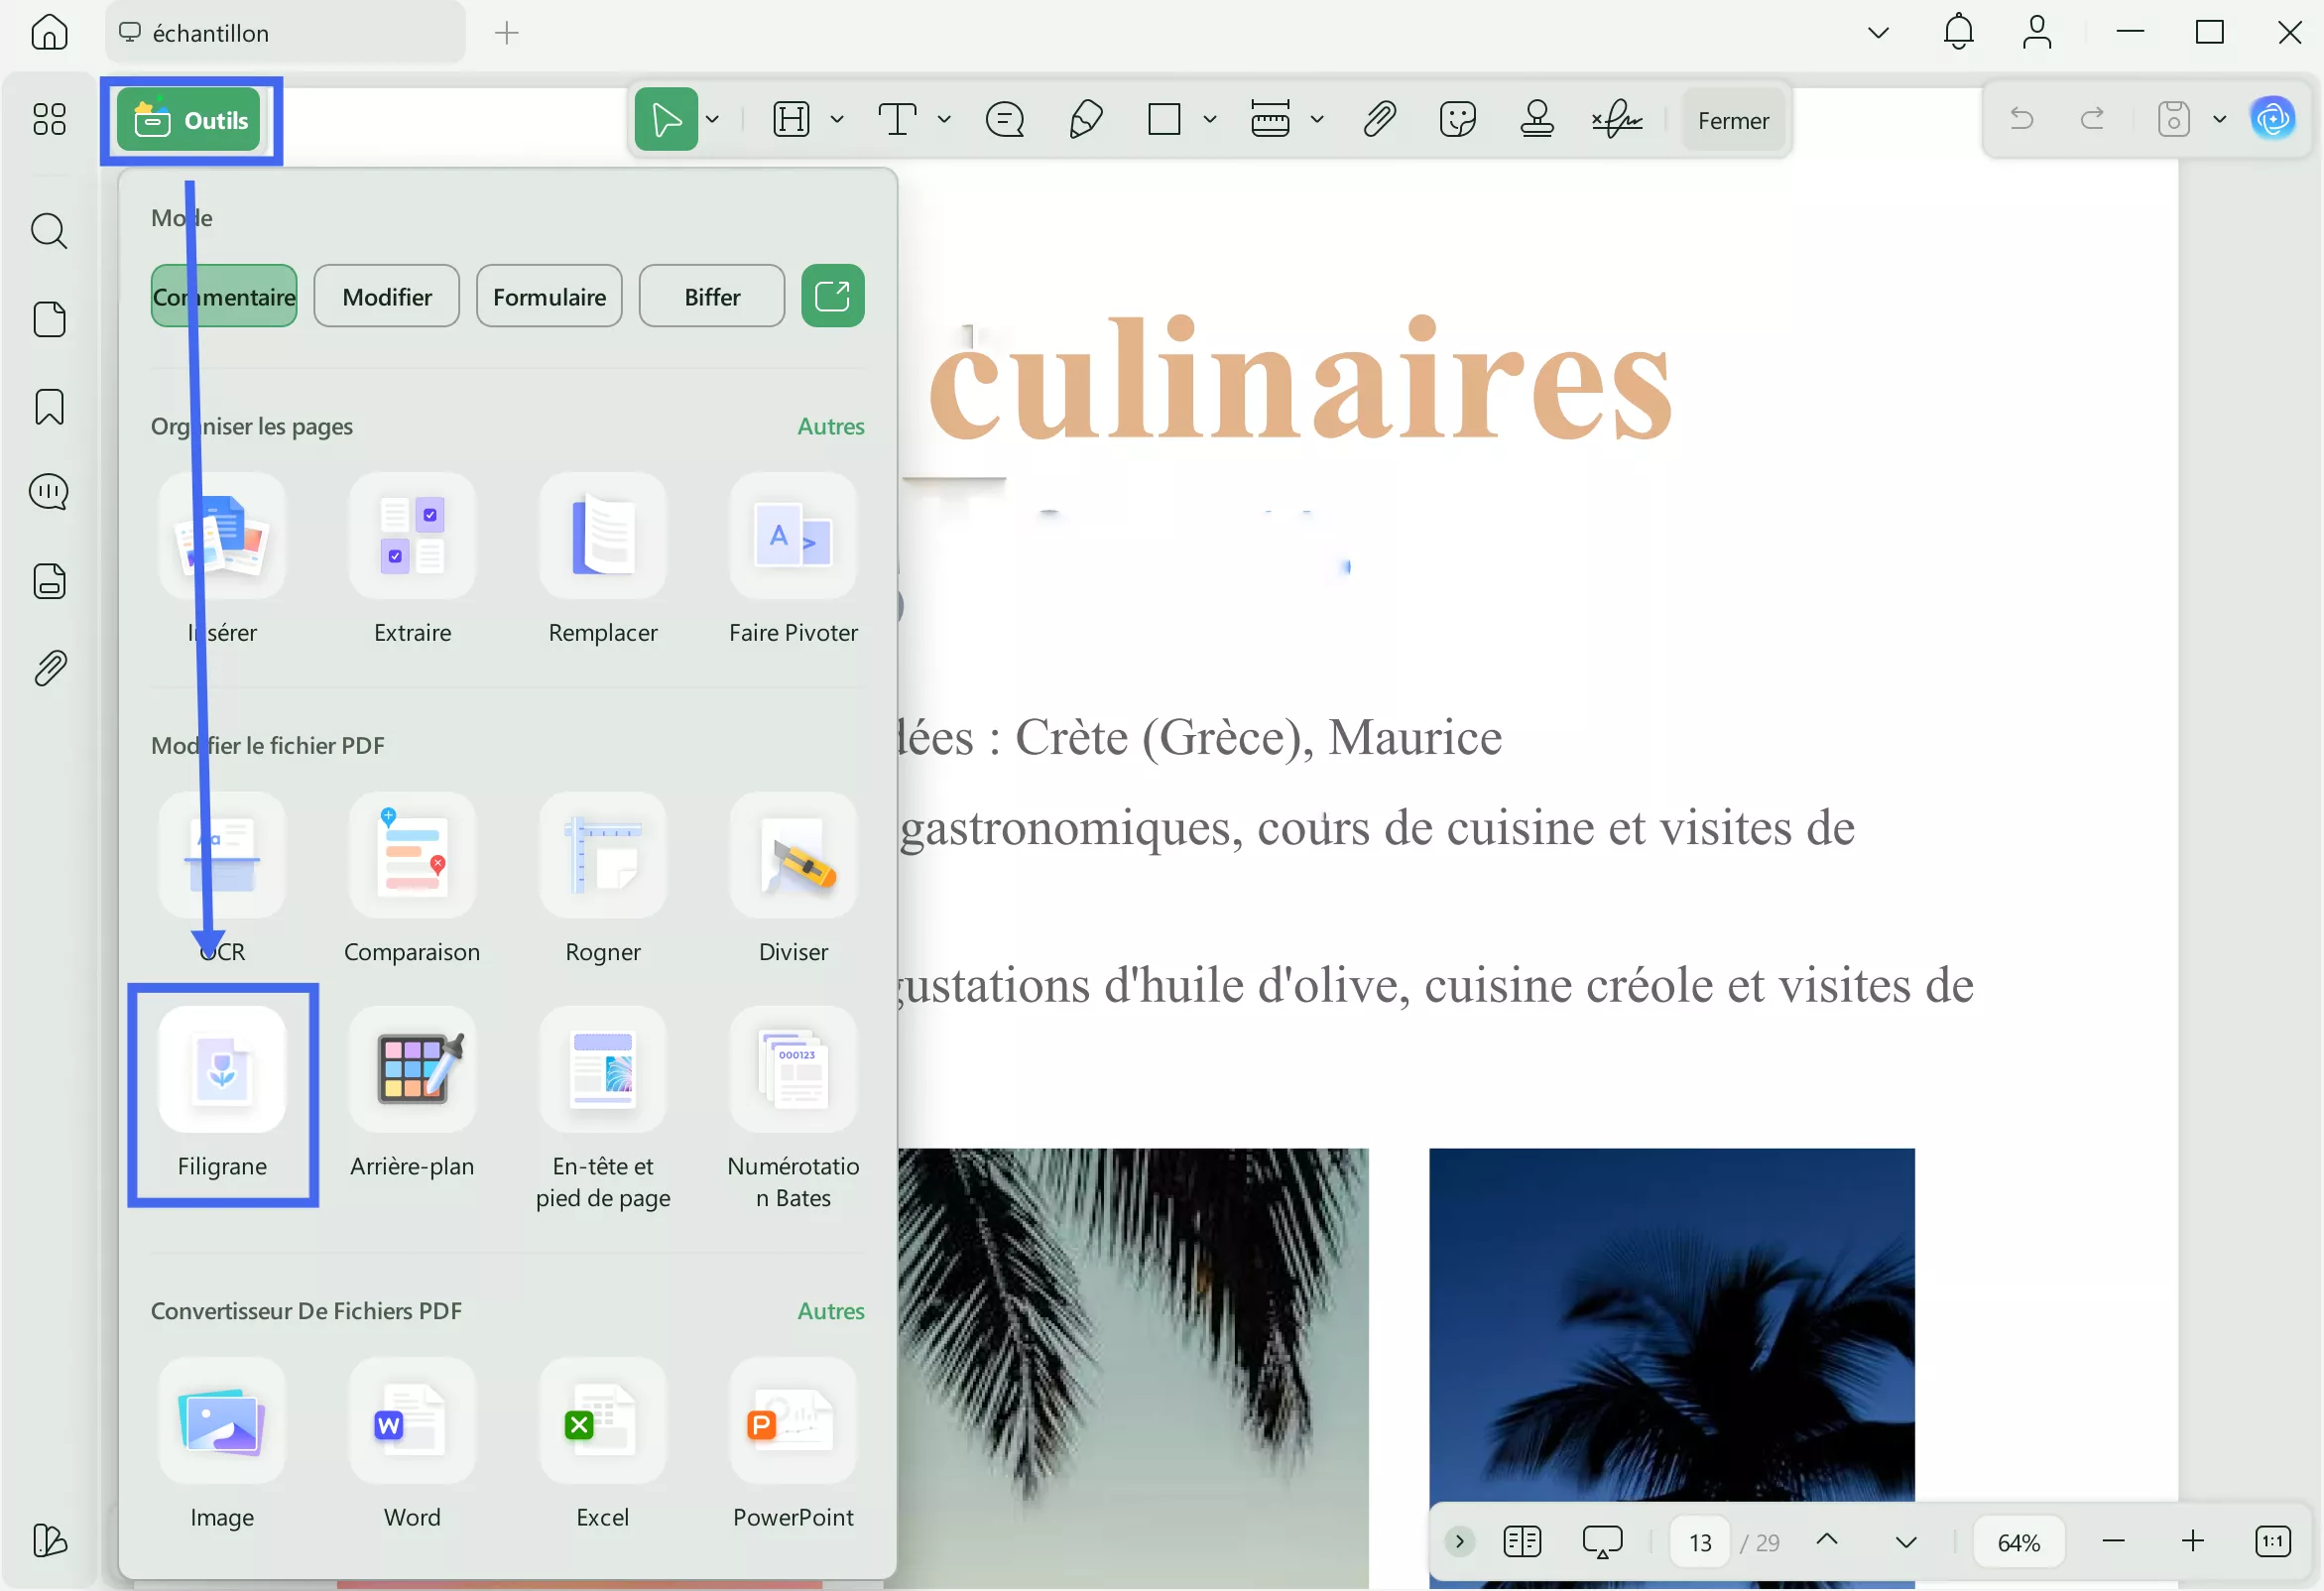2324x1591 pixels.
Task: Click the Fermer button
Action: 1733,119
